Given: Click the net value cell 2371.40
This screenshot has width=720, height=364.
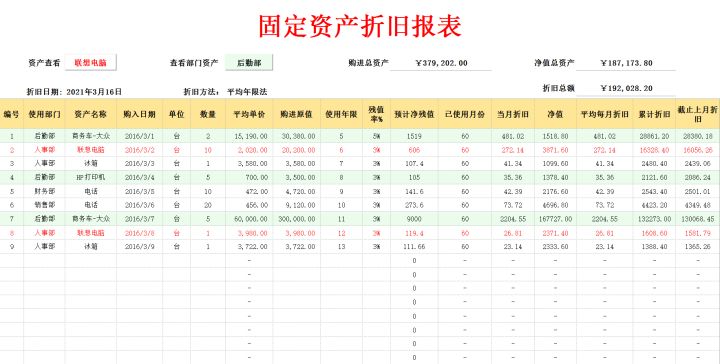Looking at the screenshot, I should coord(555,233).
